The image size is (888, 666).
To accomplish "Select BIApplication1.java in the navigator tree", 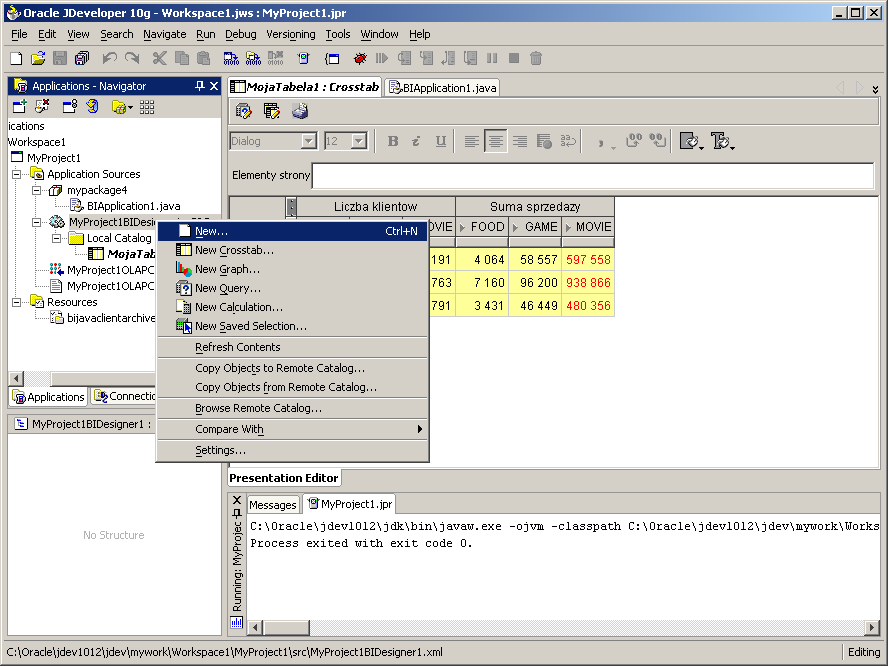I will point(134,206).
